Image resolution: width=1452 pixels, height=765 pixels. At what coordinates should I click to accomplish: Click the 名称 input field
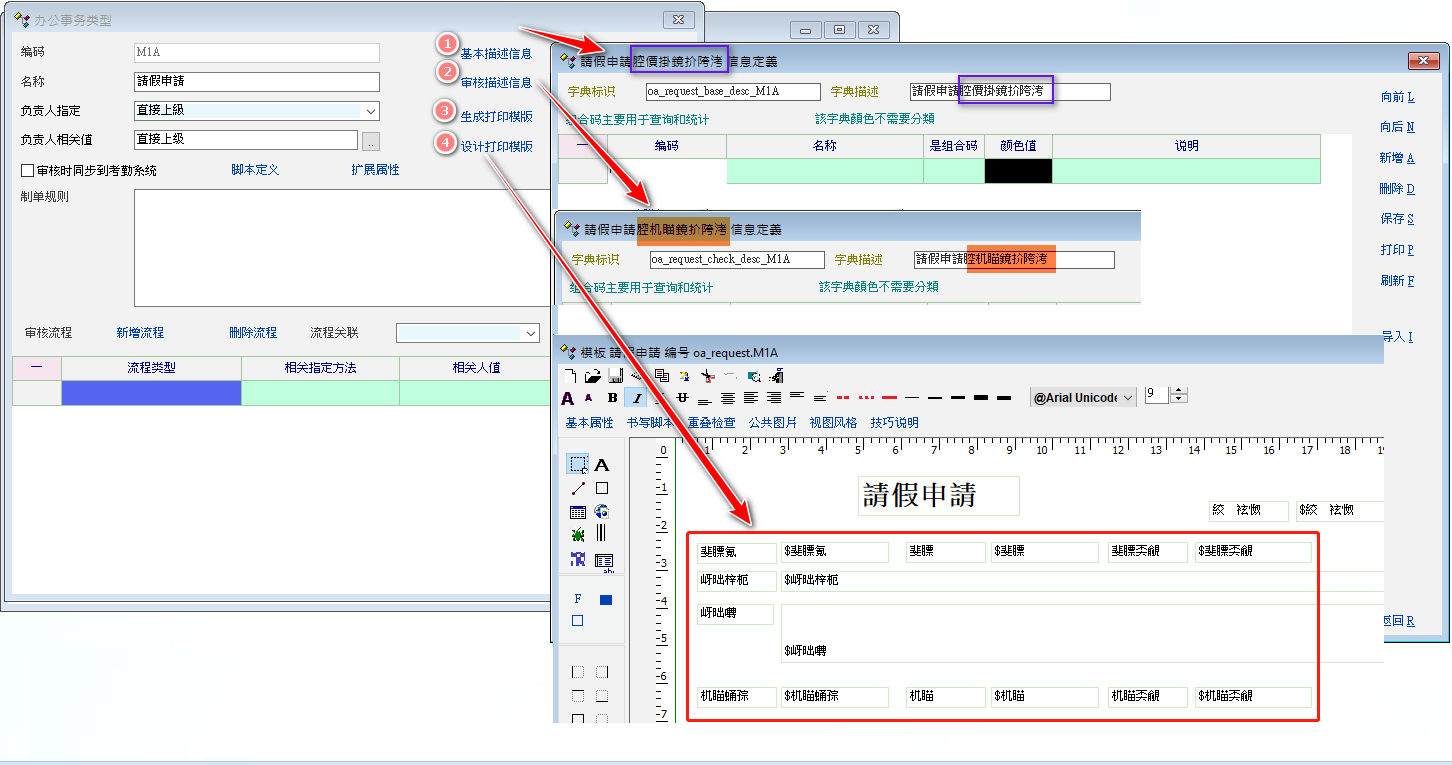[x=257, y=82]
